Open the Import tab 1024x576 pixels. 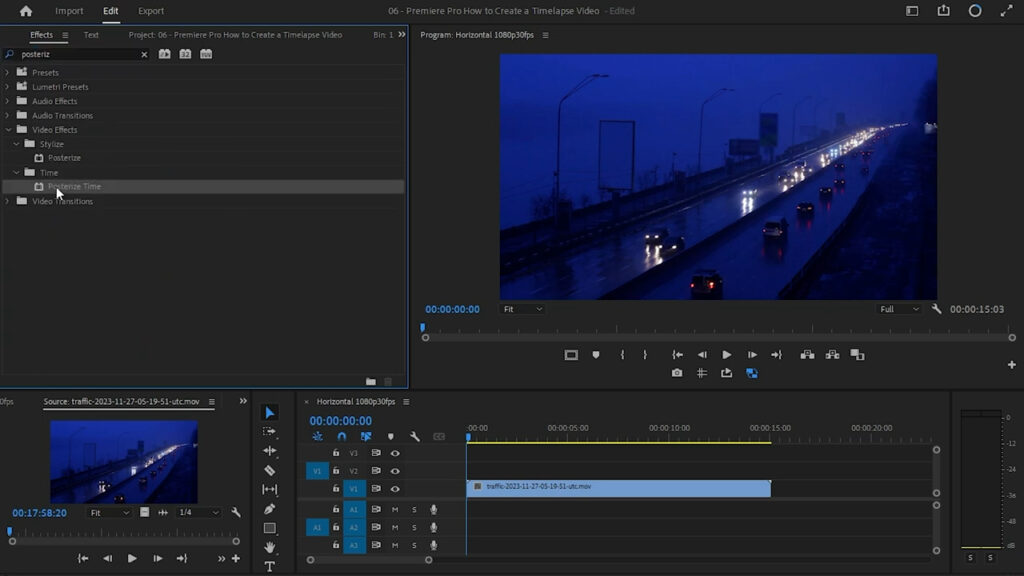[69, 11]
